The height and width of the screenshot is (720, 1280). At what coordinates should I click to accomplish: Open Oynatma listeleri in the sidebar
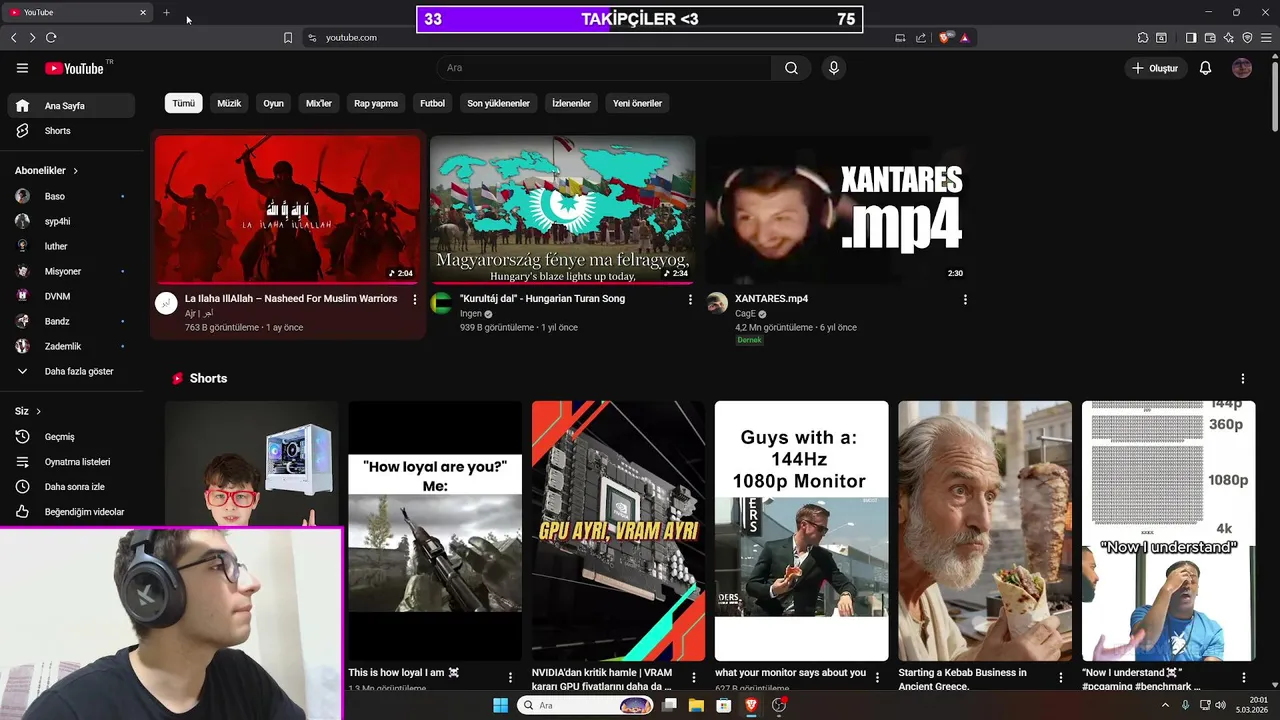[71, 462]
